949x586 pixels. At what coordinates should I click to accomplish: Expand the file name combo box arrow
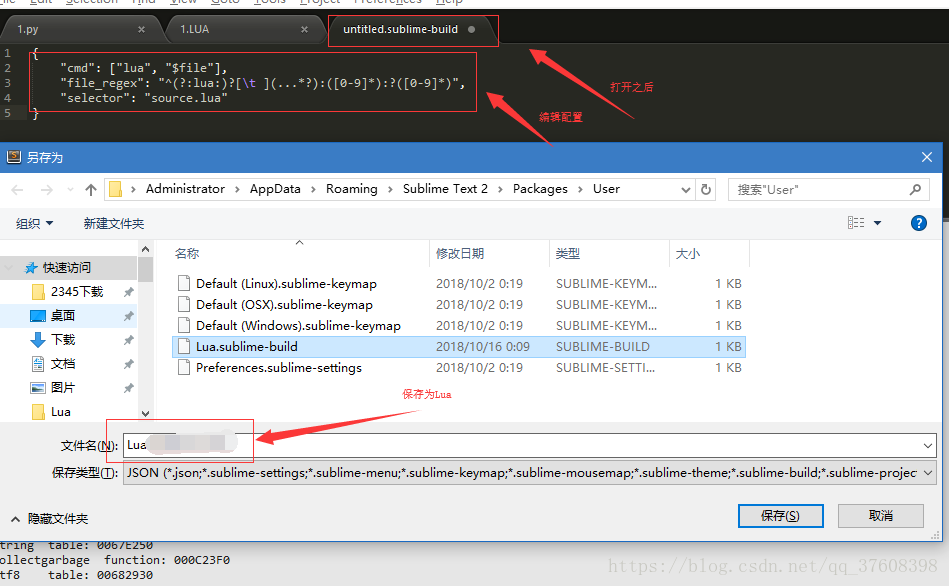(926, 444)
